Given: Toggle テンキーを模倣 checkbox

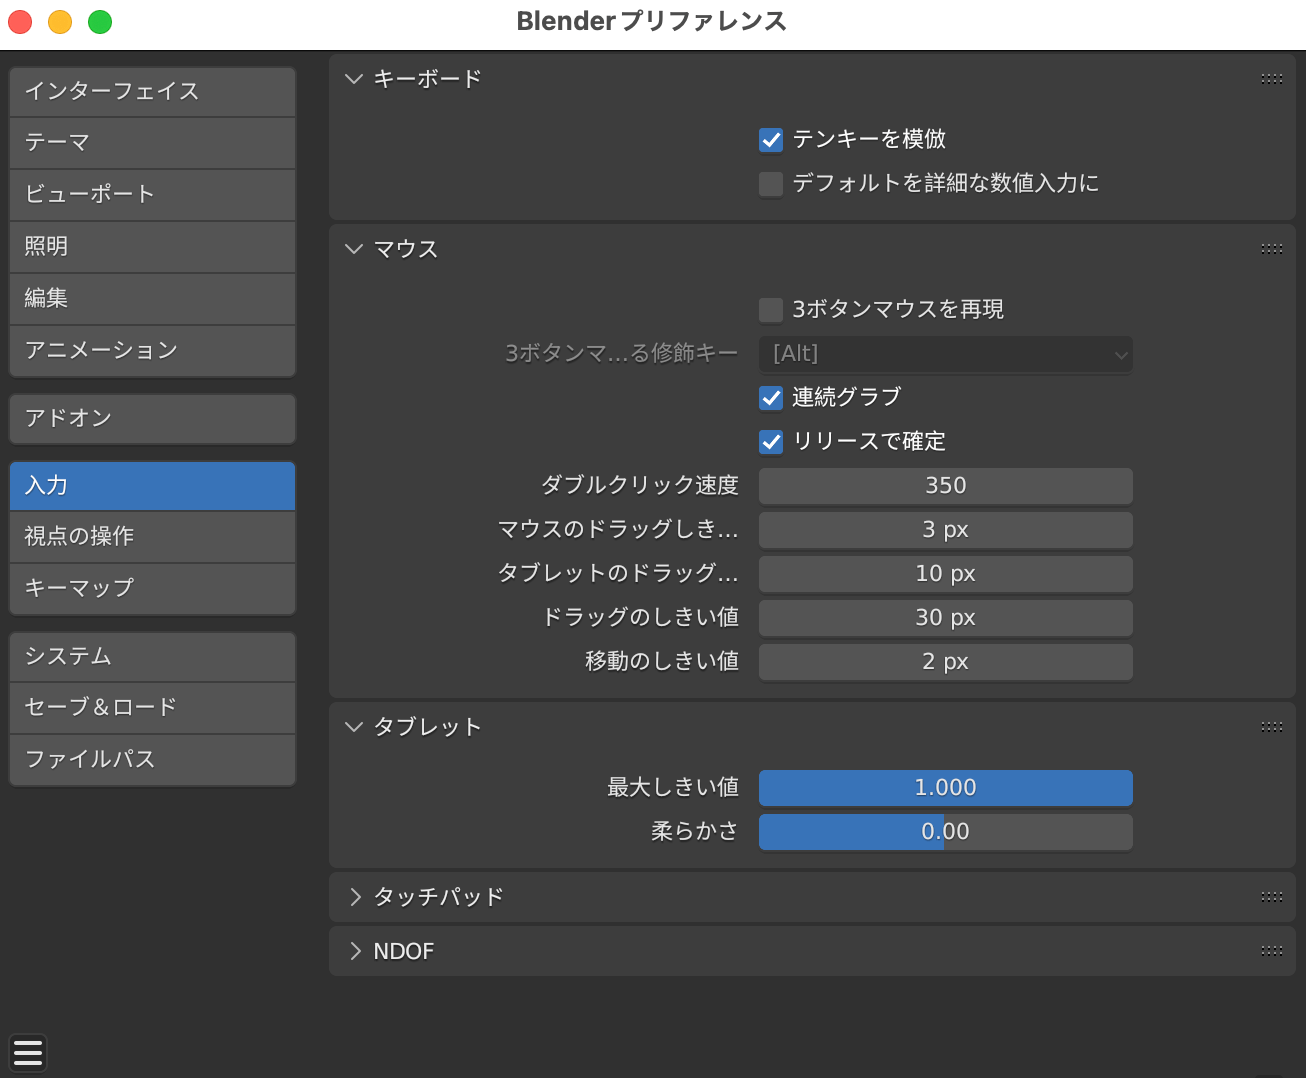Looking at the screenshot, I should pos(771,140).
